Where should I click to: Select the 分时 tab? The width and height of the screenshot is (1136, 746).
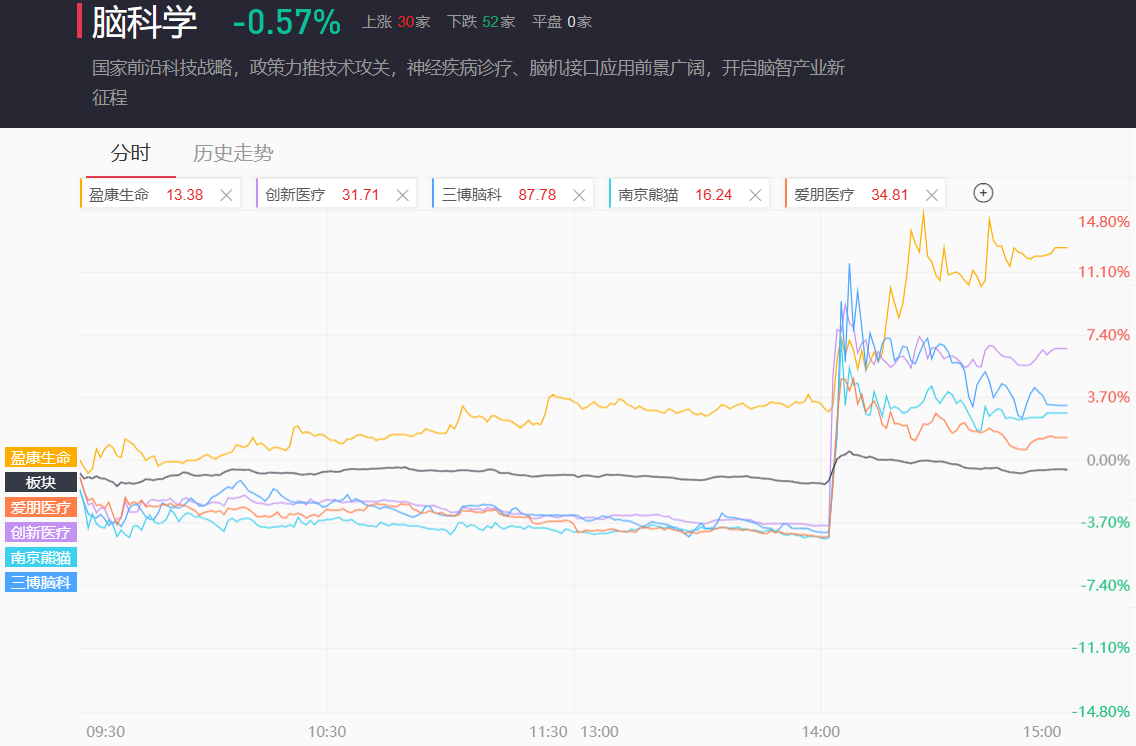130,153
